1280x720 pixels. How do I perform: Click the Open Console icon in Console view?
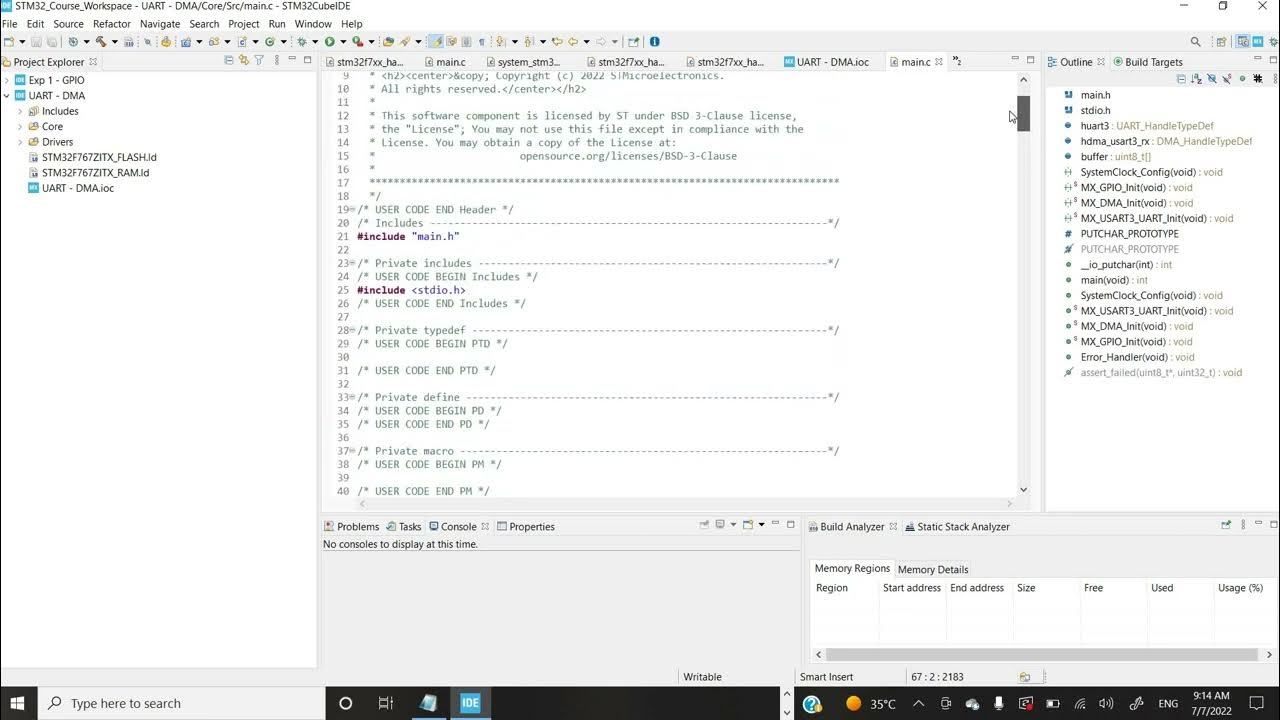[x=748, y=524]
